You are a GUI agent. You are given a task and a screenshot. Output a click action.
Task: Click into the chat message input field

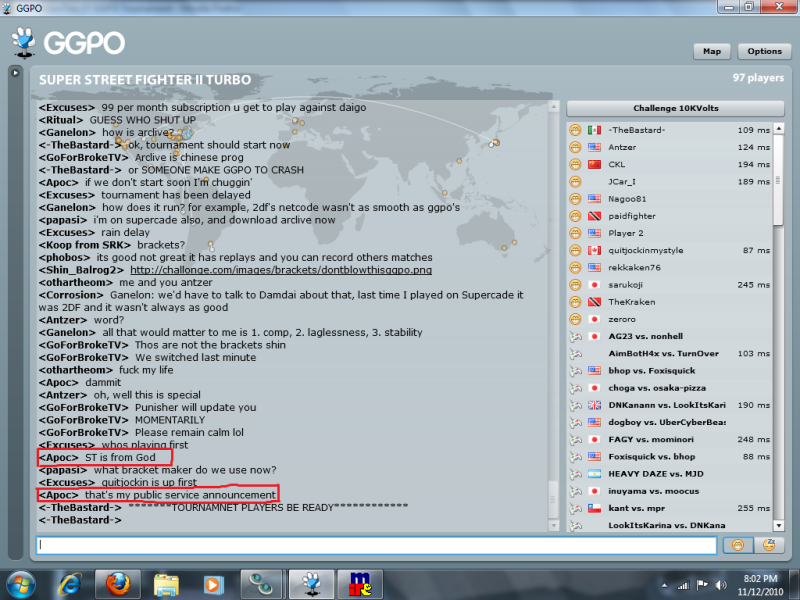[377, 545]
